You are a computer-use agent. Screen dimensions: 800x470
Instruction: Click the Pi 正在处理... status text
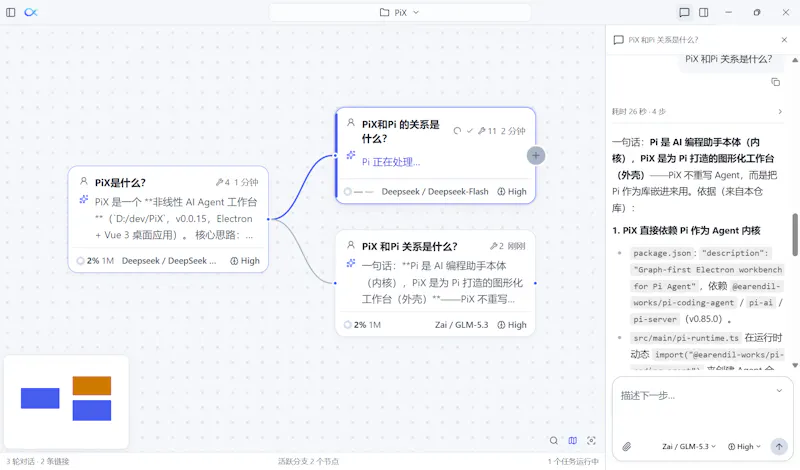coord(391,162)
